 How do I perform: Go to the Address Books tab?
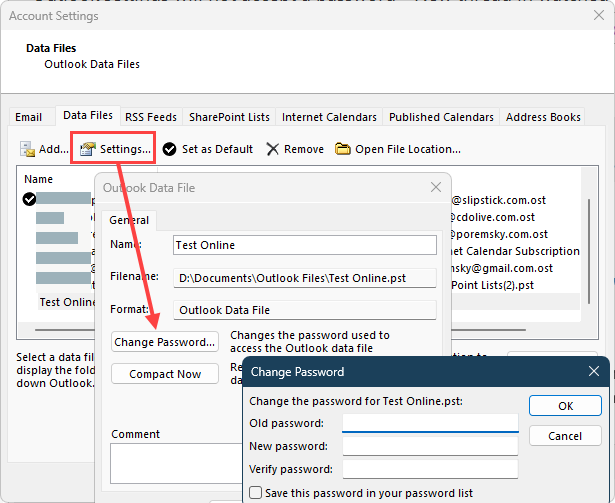pos(543,117)
